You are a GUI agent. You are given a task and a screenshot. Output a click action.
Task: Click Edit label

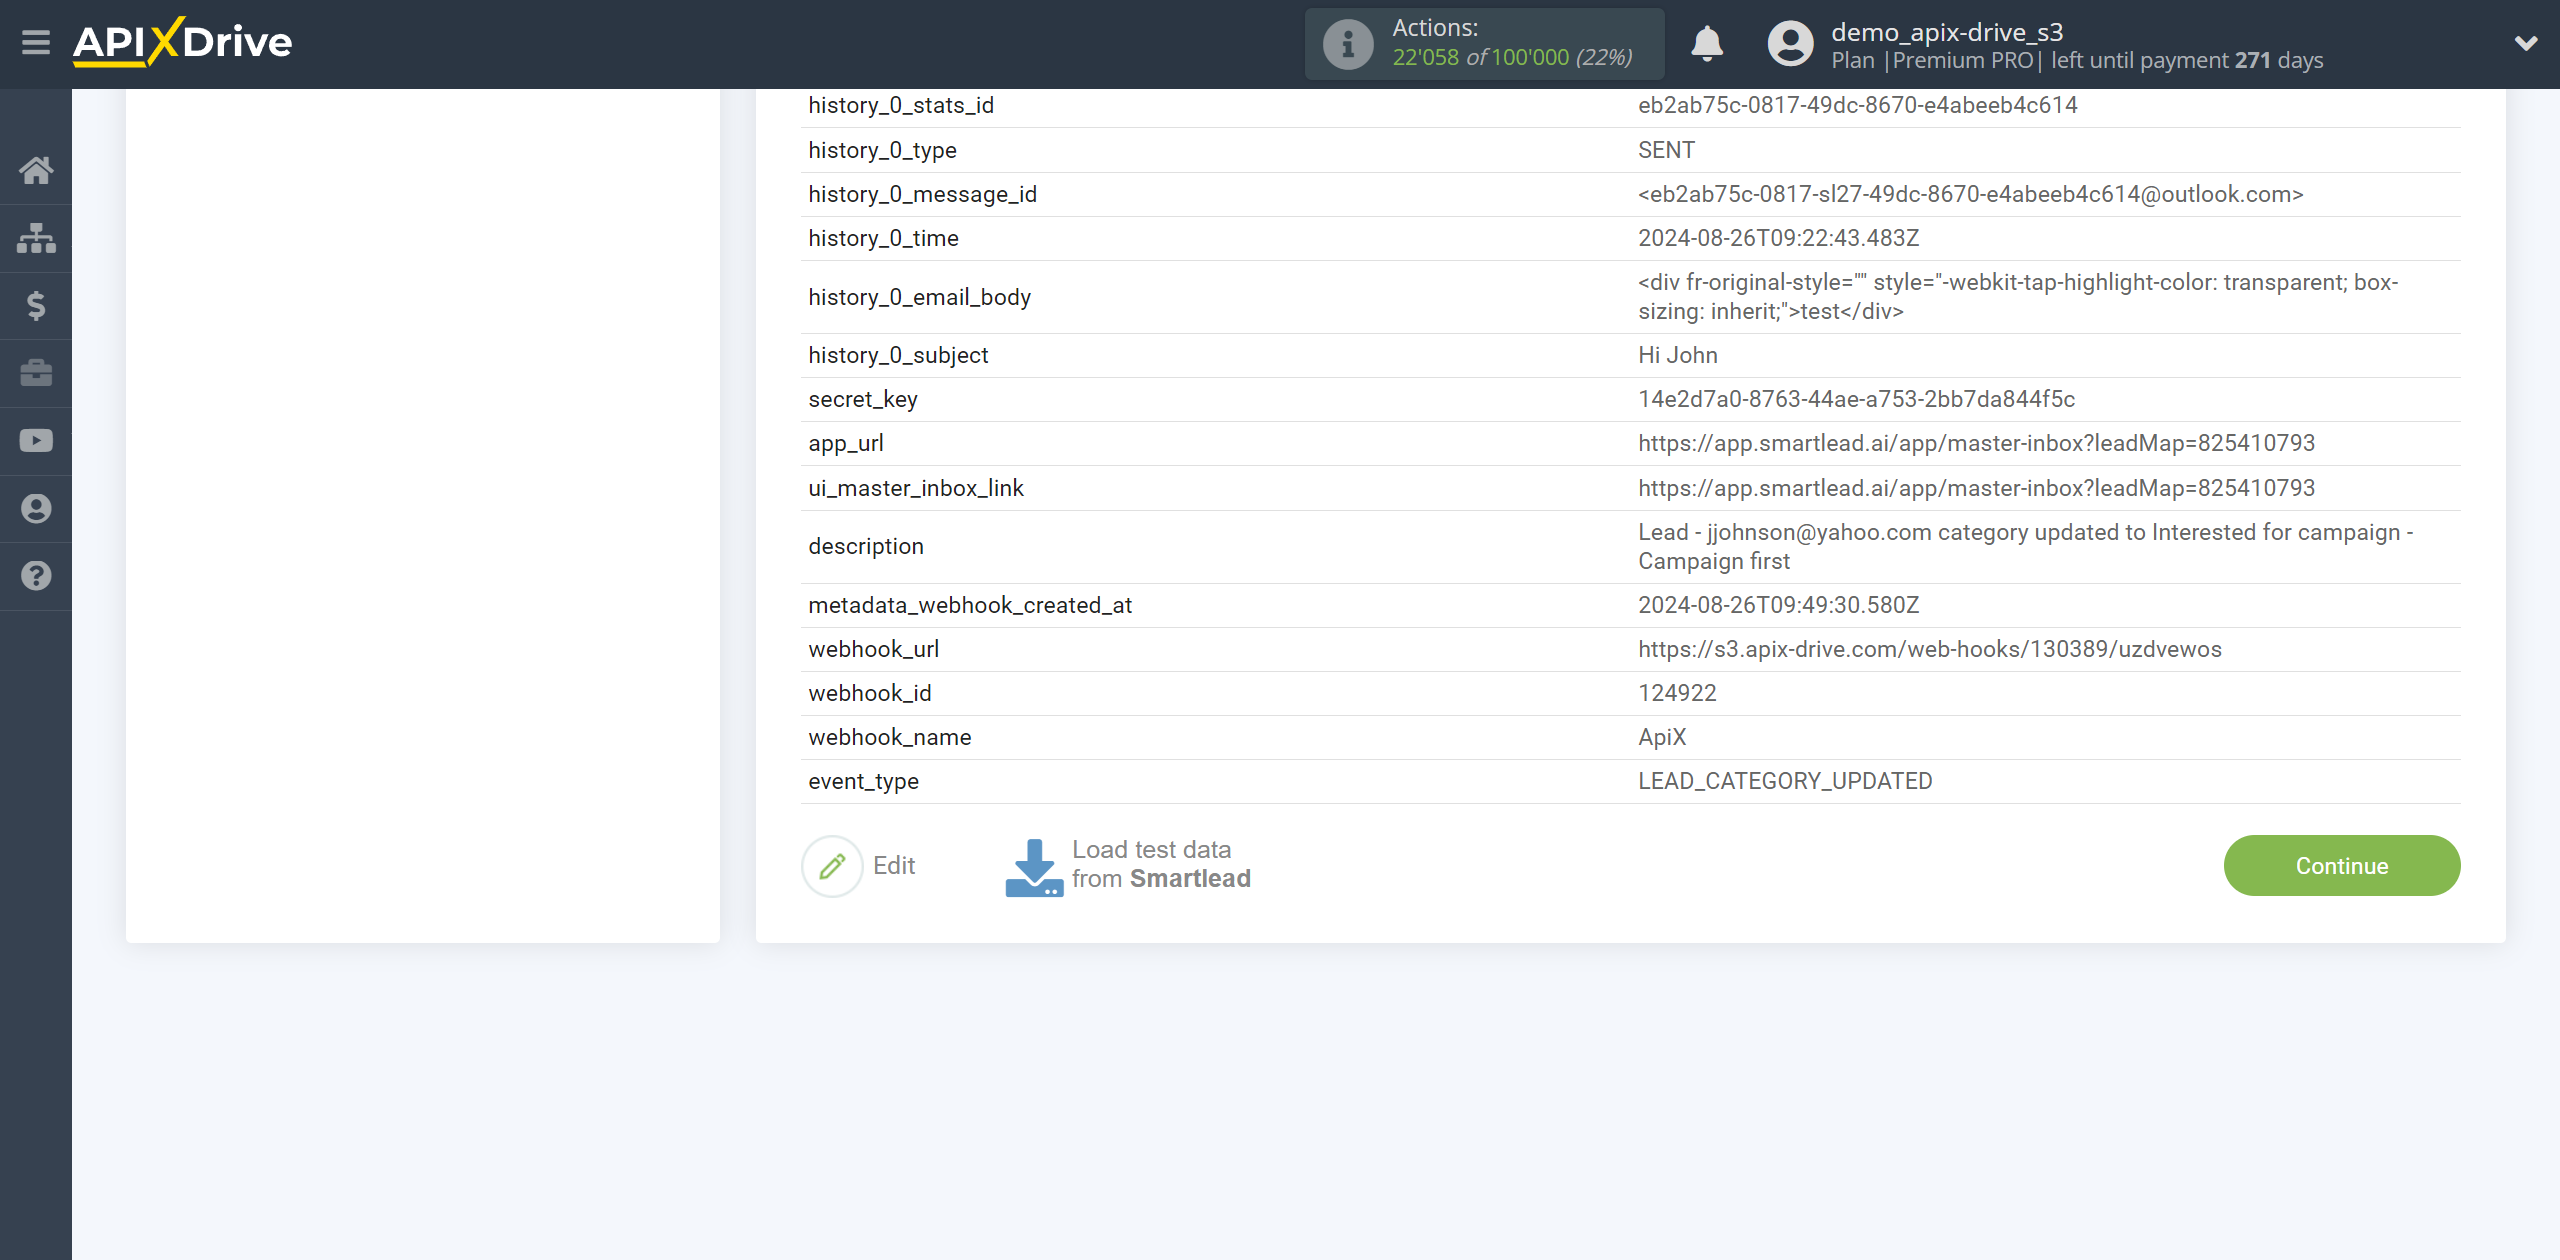tap(894, 866)
